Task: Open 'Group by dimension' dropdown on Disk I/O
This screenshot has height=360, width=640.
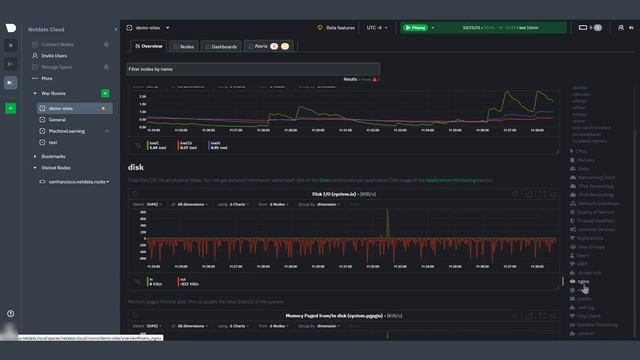Action: pyautogui.click(x=329, y=204)
